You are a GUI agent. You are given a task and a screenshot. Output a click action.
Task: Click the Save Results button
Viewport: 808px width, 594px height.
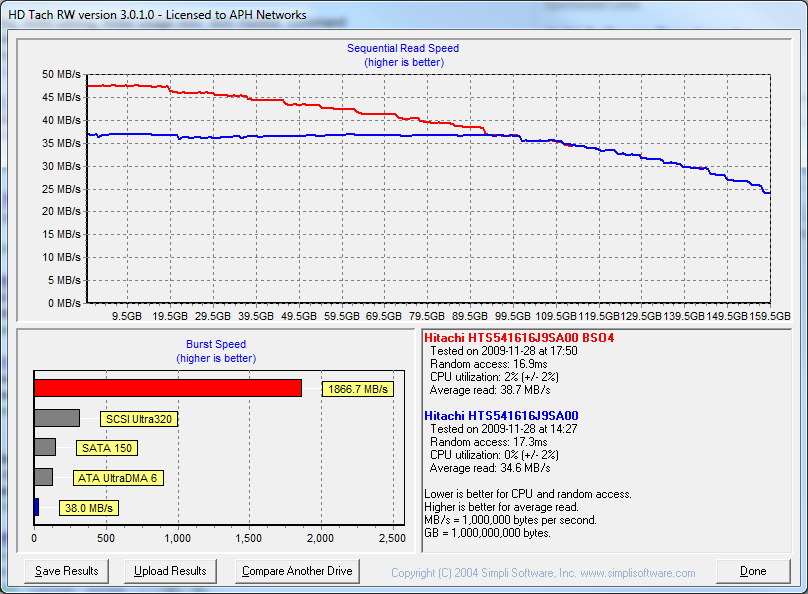click(66, 571)
